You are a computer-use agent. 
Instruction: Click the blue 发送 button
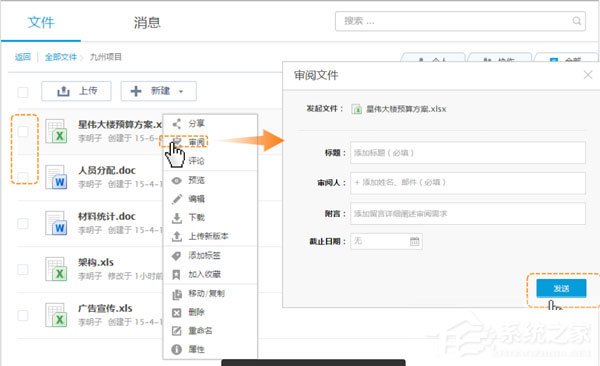[x=561, y=288]
